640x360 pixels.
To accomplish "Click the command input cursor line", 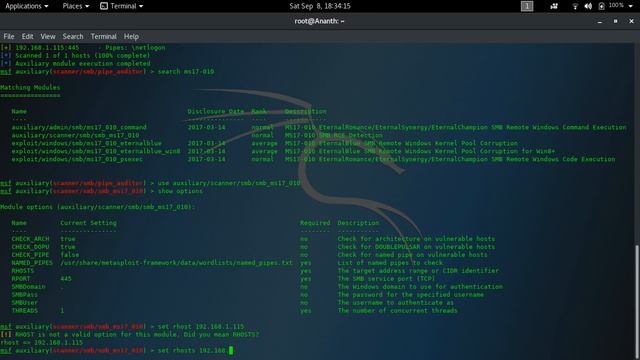I will click(x=117, y=350).
